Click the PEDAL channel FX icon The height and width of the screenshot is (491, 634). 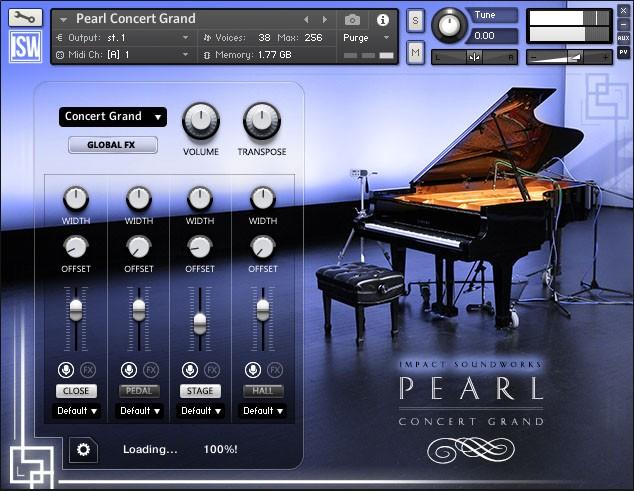[x=151, y=370]
